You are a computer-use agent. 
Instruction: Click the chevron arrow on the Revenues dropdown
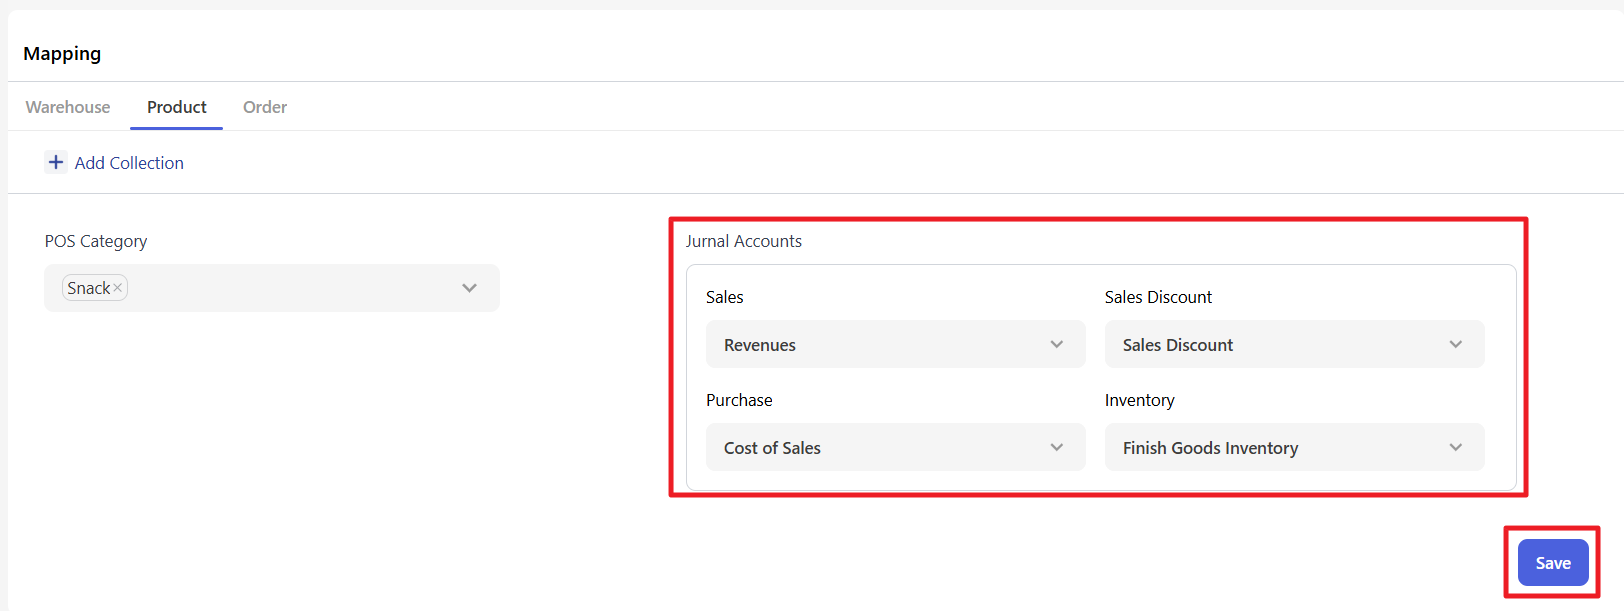(x=1056, y=344)
